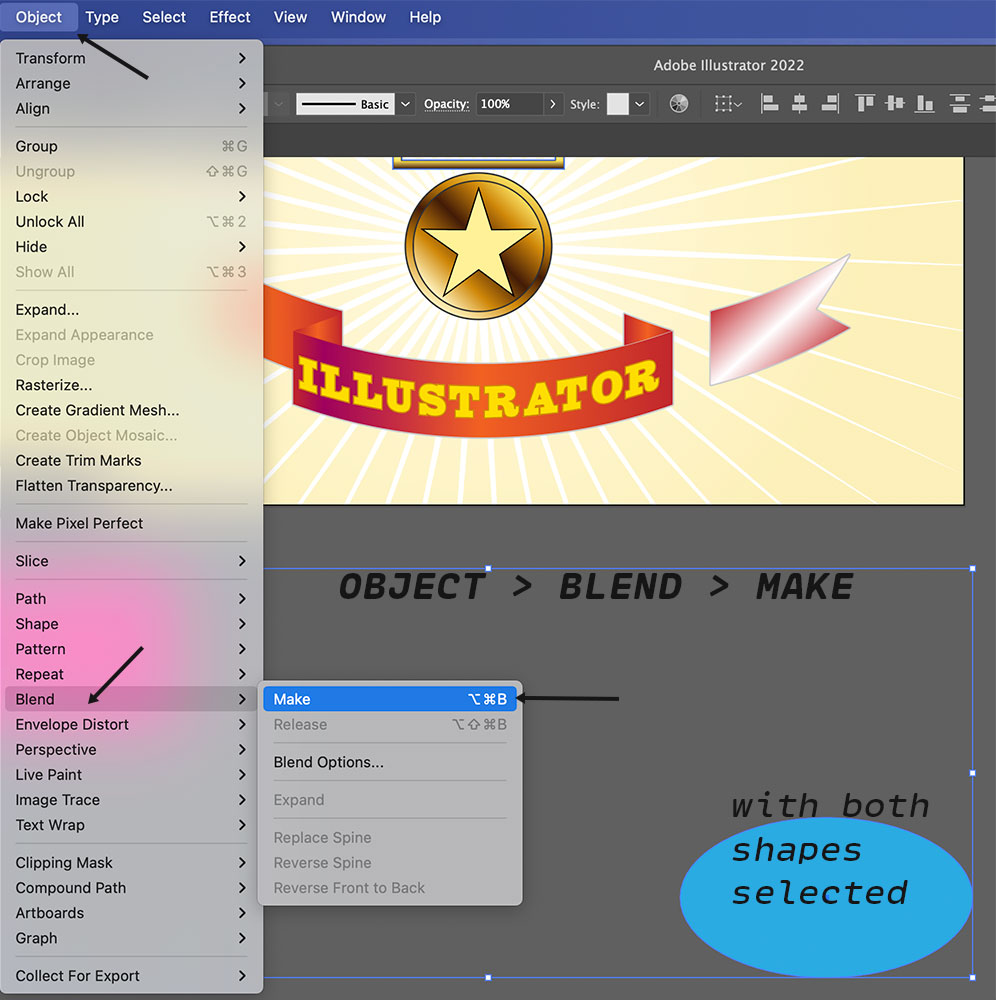
Task: Click the vertical align top icon
Action: click(865, 104)
